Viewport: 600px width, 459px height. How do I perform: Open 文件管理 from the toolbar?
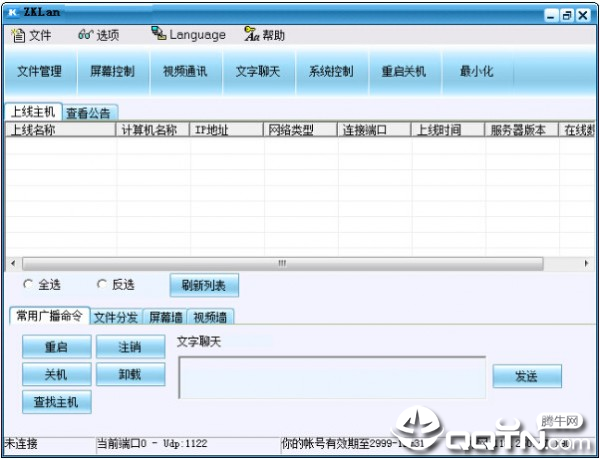coord(39,72)
